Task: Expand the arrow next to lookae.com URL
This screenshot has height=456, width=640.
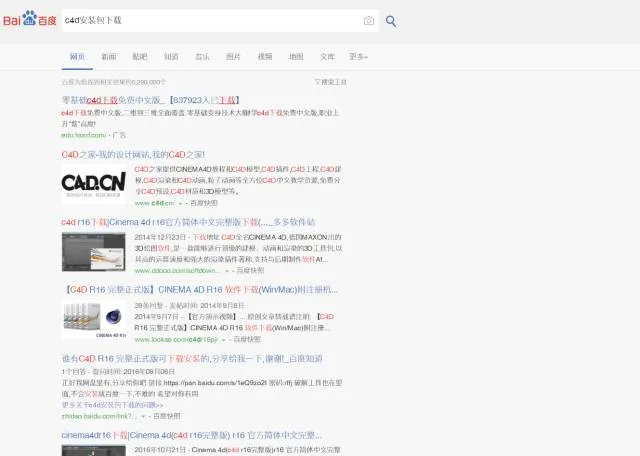Action: tap(223, 340)
